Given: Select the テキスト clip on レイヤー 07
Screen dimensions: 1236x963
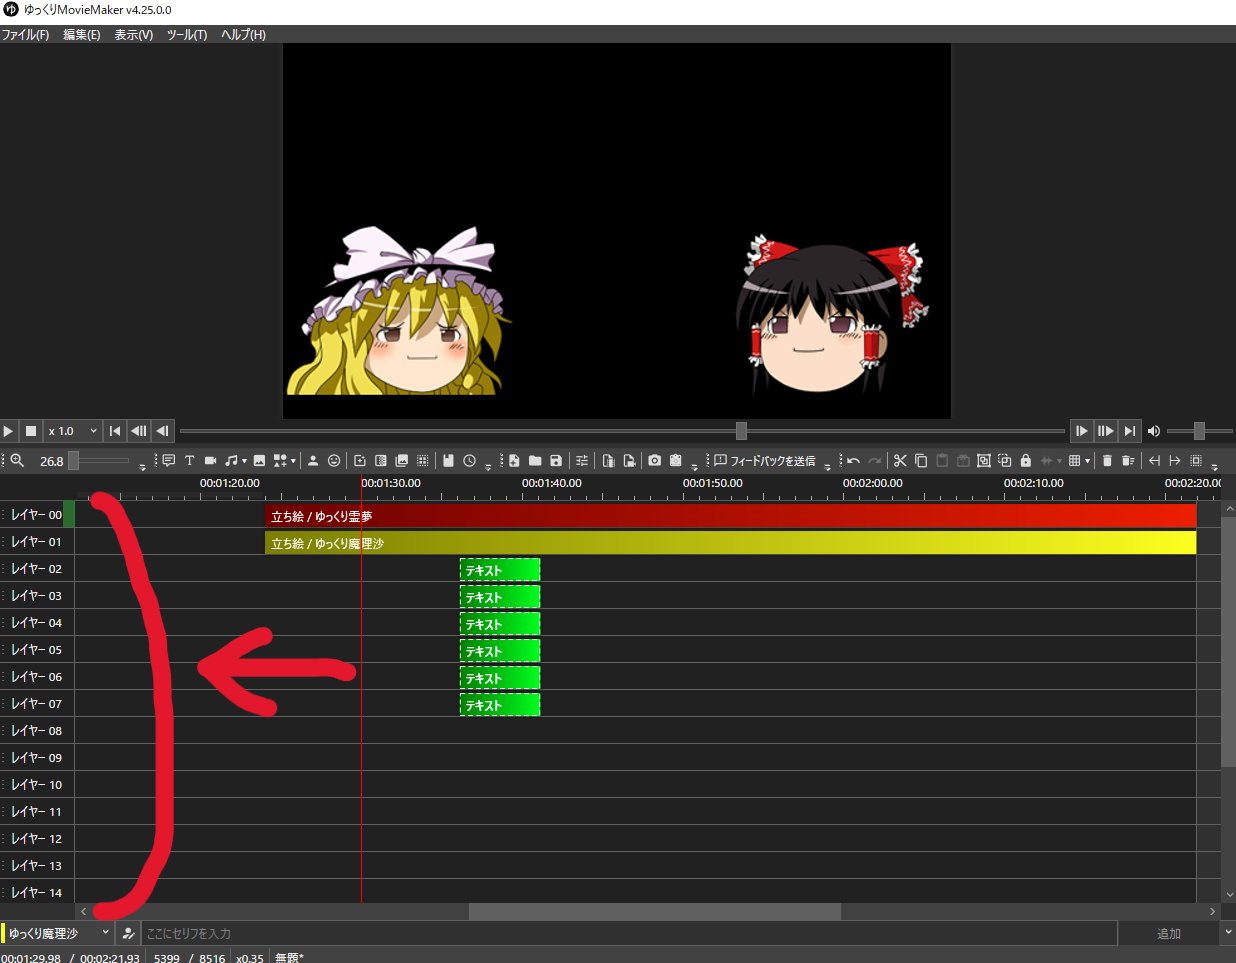Looking at the screenshot, I should [500, 705].
